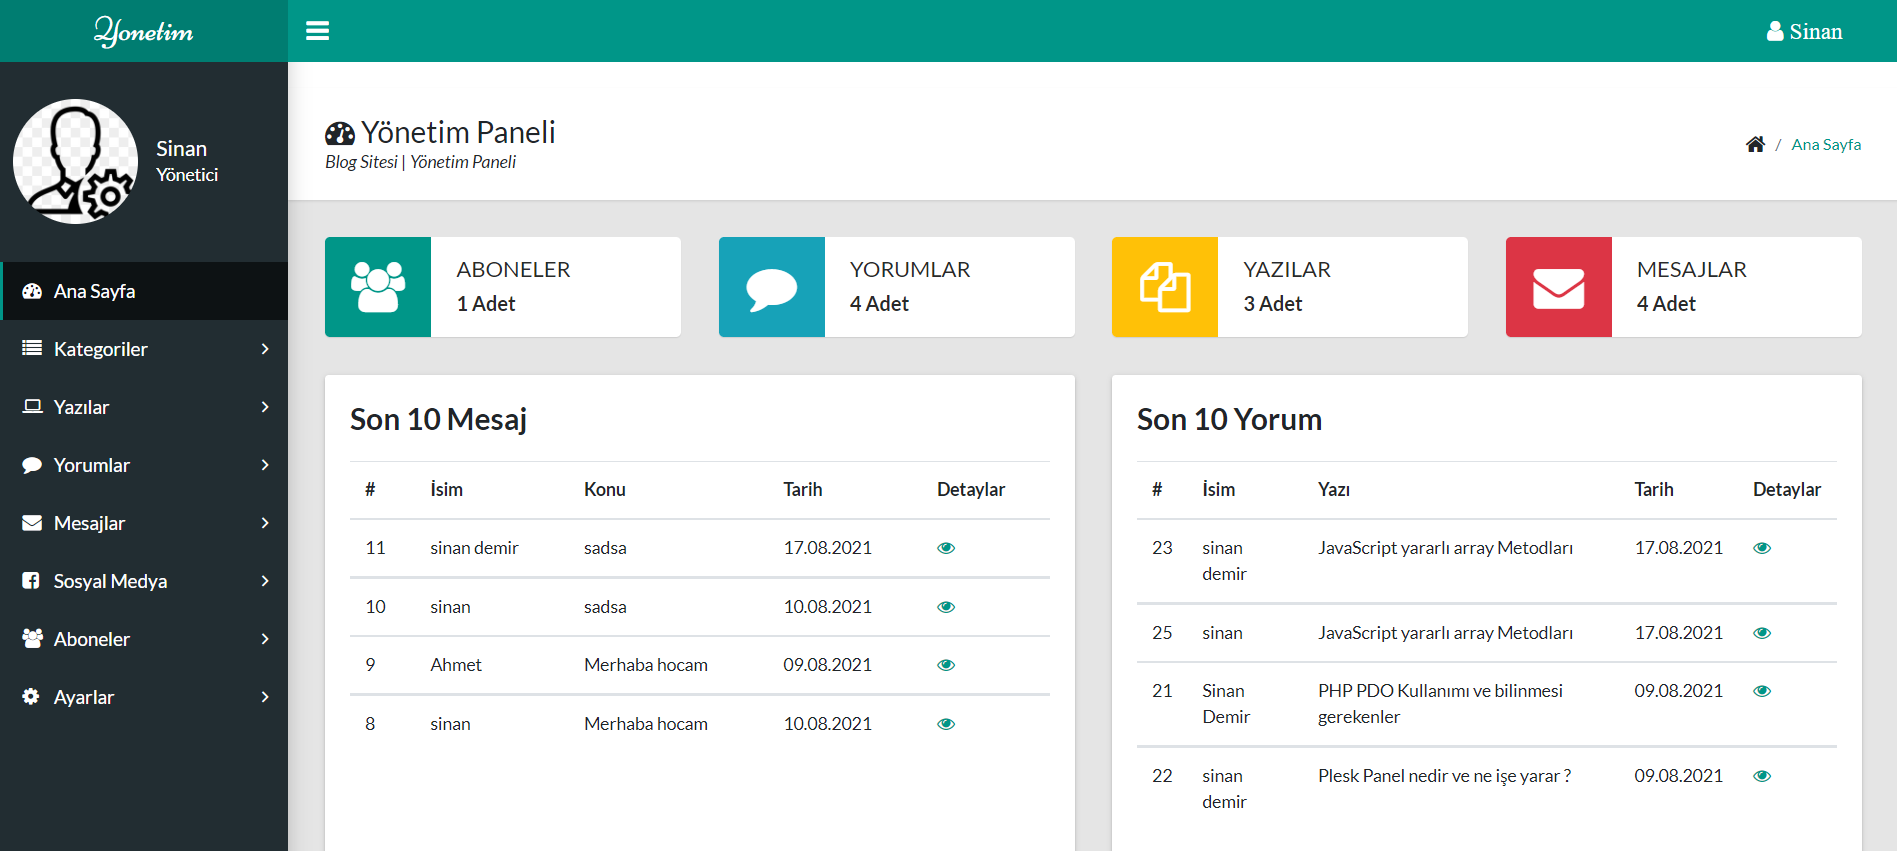
Task: Click the Mesajlar envelope sidebar icon
Action: [x=32, y=523]
